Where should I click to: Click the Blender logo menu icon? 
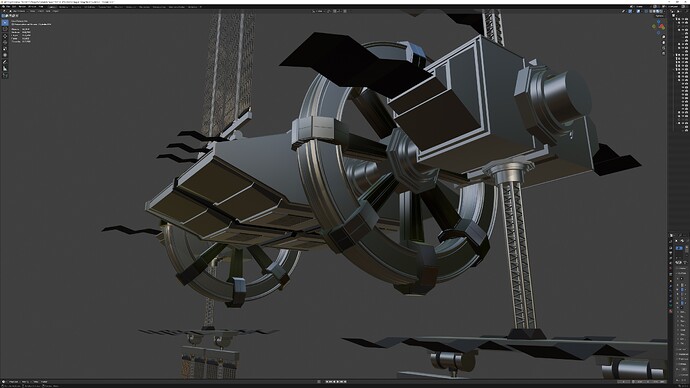[x=3, y=7]
